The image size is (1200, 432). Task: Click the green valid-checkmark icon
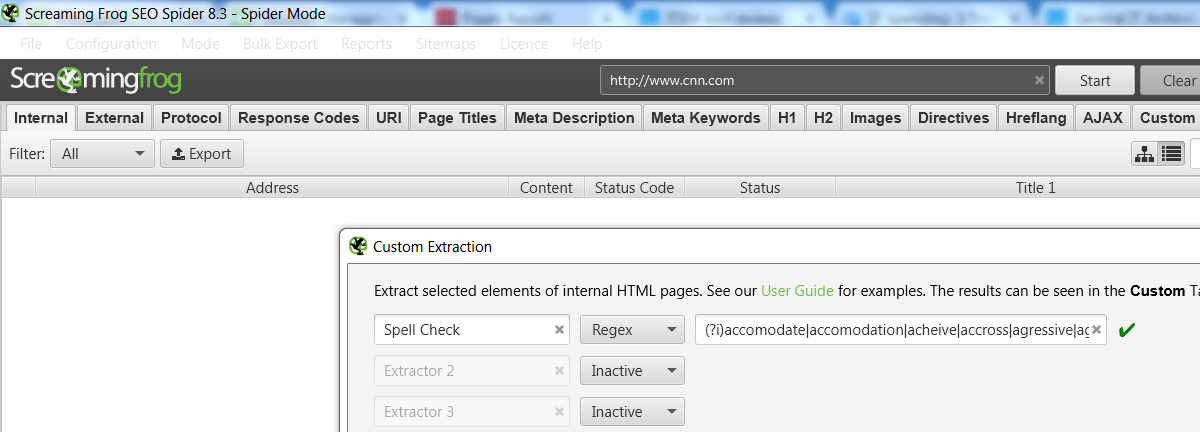1126,329
